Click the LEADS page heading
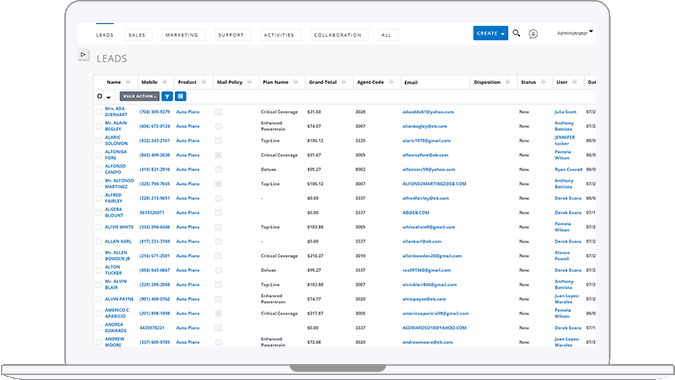Viewport: 675px width, 380px height. click(111, 59)
